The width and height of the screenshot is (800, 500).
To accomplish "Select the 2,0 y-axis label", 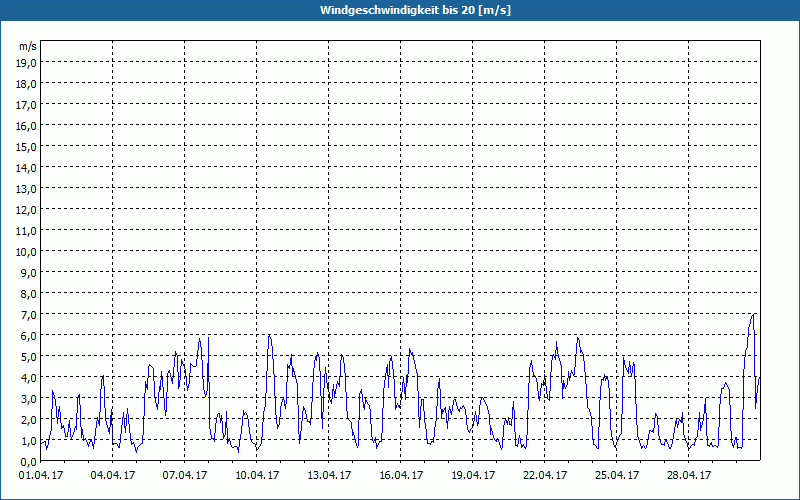I will [29, 419].
